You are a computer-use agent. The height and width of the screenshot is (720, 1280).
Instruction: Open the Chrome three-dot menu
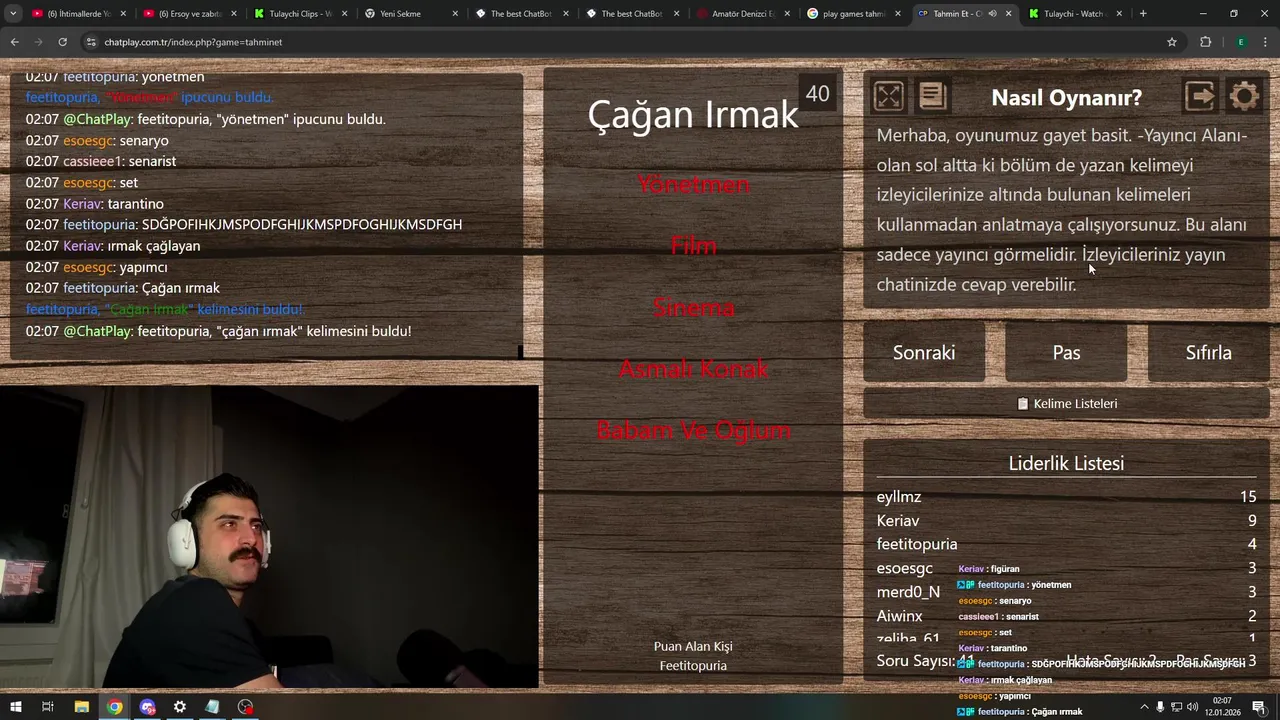tap(1265, 42)
